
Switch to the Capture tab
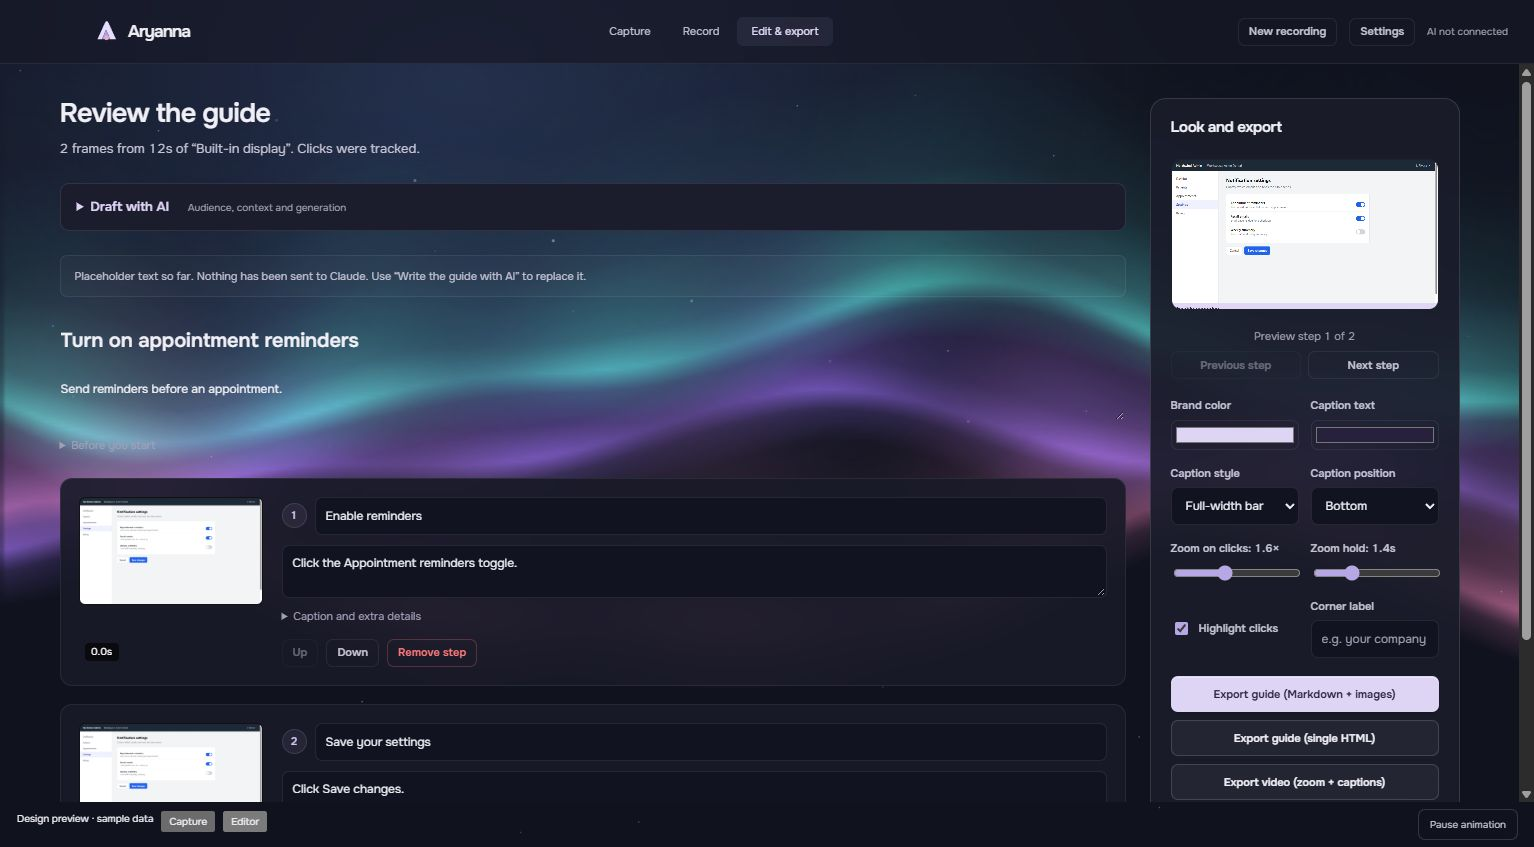630,31
